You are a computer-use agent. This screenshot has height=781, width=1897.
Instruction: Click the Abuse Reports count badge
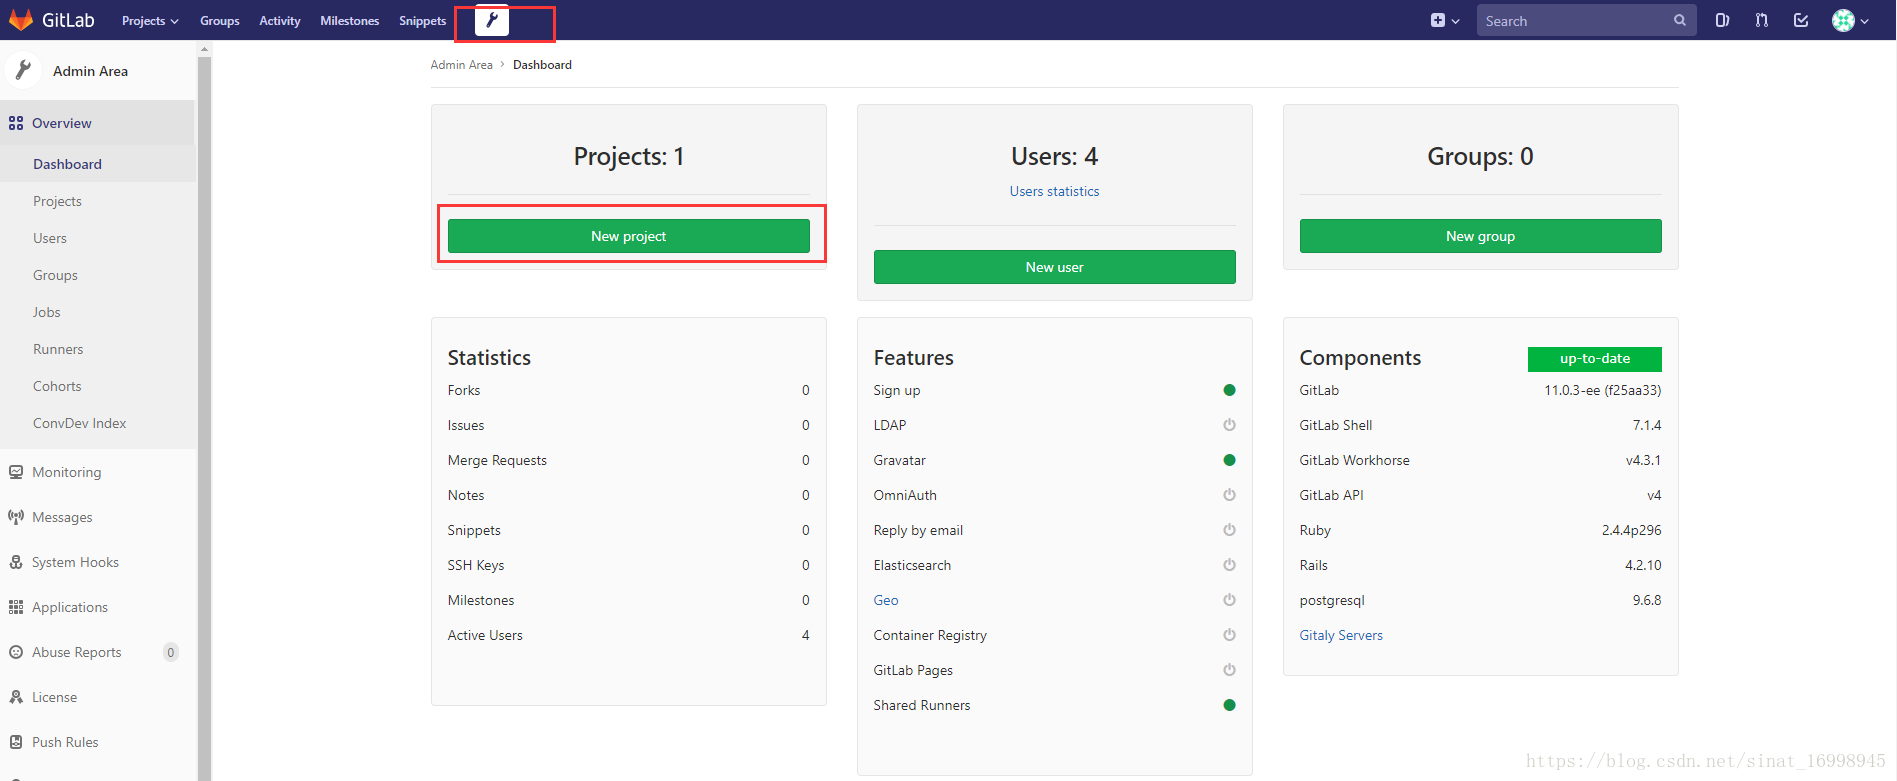(171, 652)
